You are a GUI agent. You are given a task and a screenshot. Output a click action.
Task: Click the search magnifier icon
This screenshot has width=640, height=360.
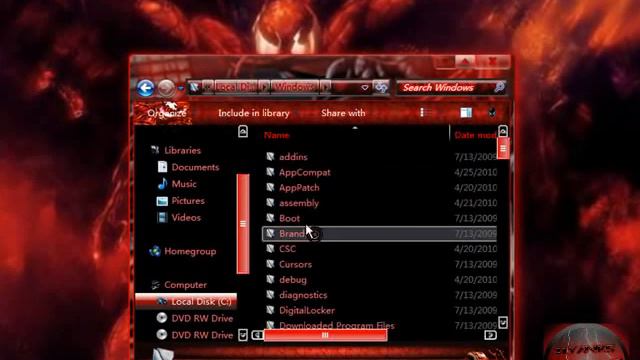coord(500,87)
